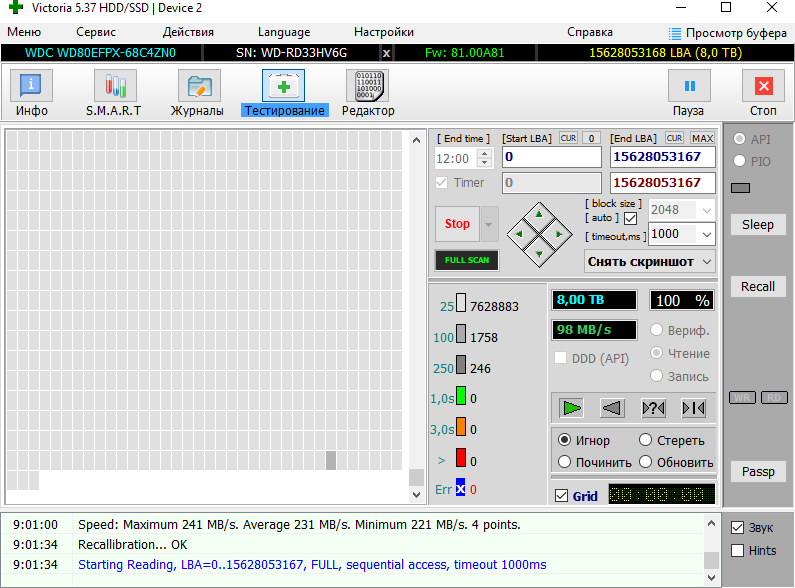Viewport: 795px width, 588px height.
Task: Select the Обновить refresh radio option
Action: 645,462
